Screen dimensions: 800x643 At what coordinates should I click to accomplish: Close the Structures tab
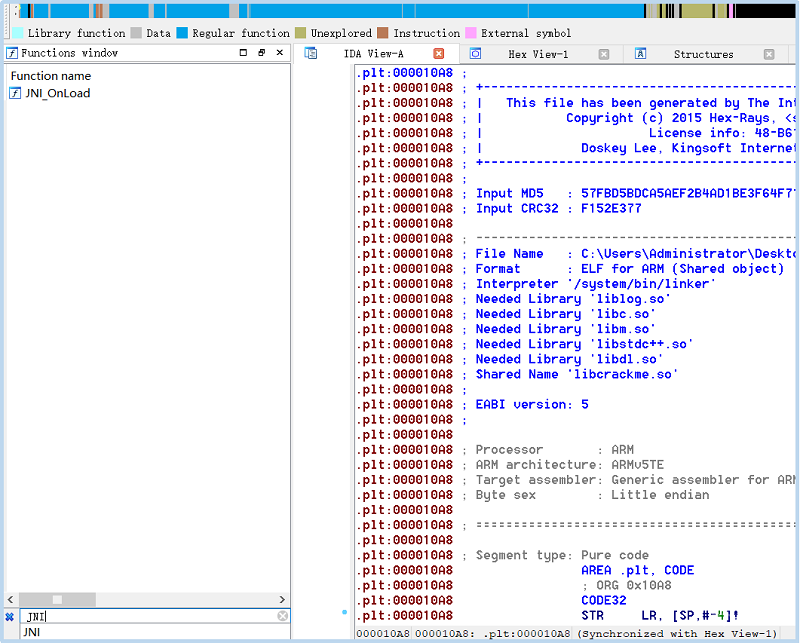[769, 54]
